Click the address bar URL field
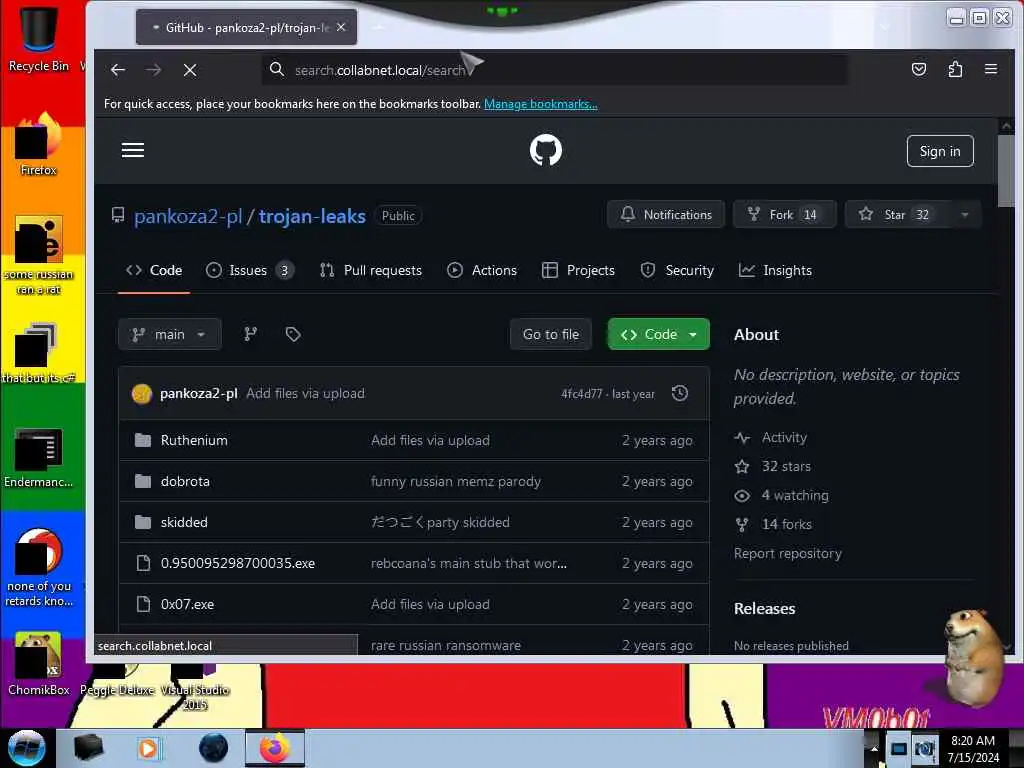The height and width of the screenshot is (768, 1024). click(x=555, y=69)
